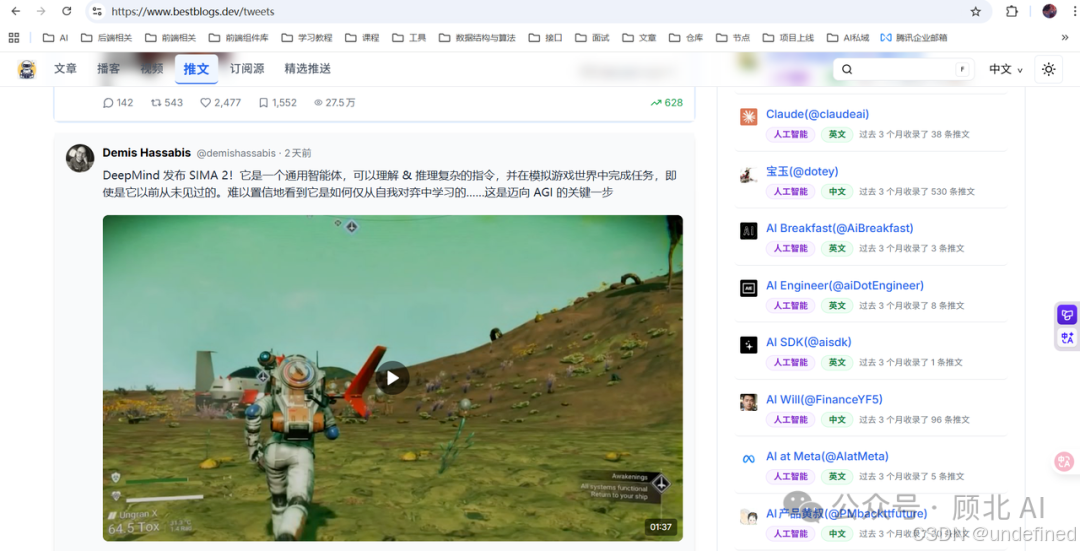Click 英文 tag under AI Breakfast
This screenshot has width=1080, height=551.
(837, 248)
